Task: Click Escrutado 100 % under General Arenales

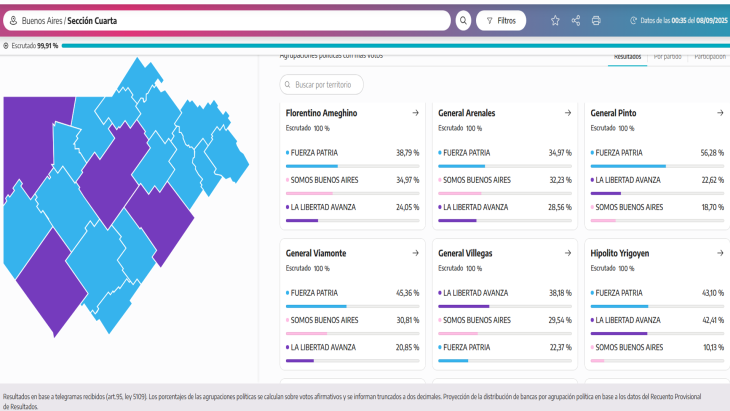Action: pyautogui.click(x=460, y=128)
